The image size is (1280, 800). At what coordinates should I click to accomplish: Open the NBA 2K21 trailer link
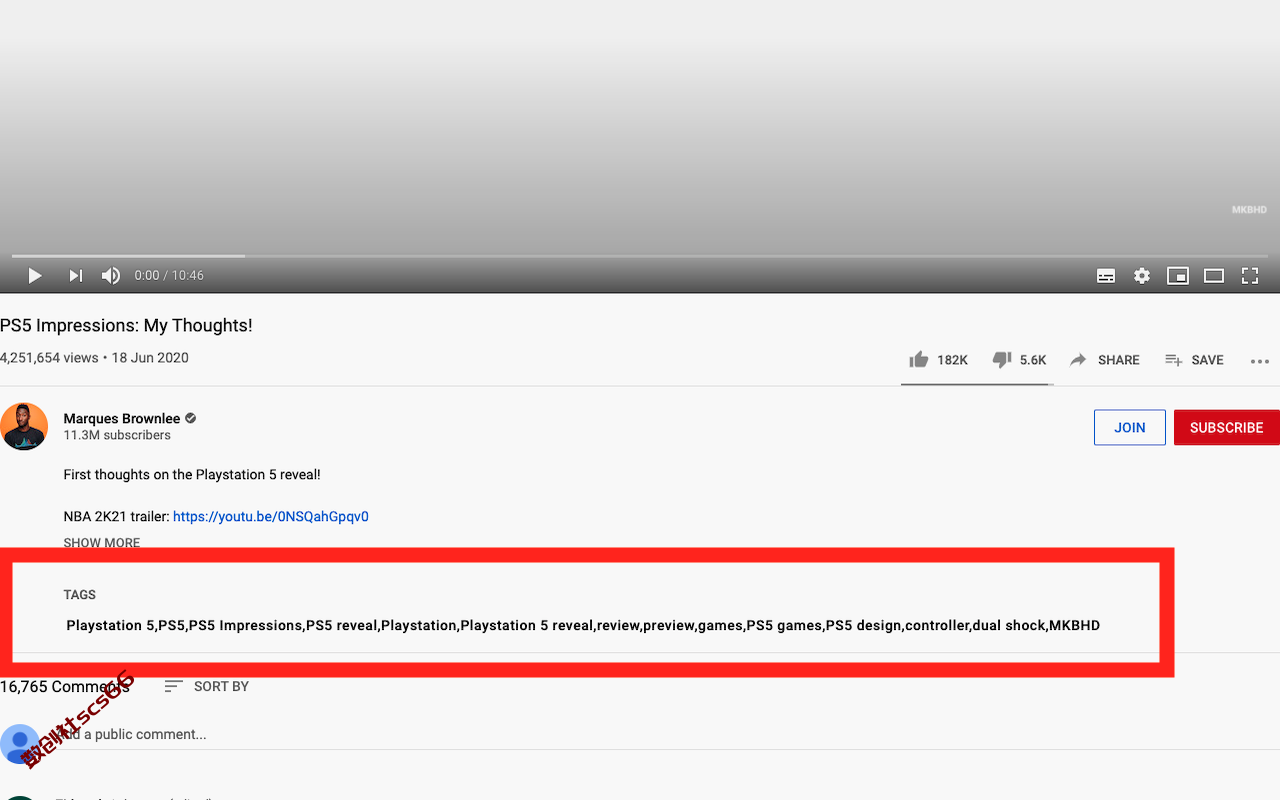tap(271, 517)
